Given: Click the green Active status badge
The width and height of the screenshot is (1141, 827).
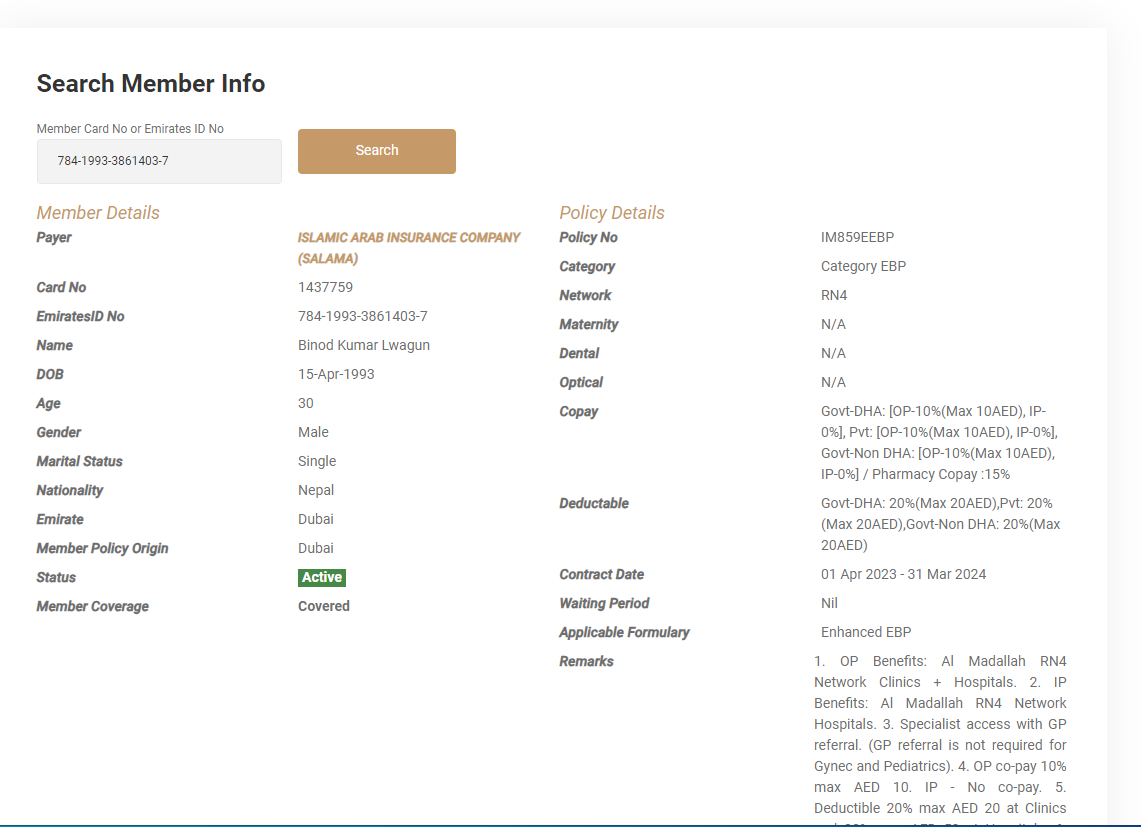Looking at the screenshot, I should (x=322, y=578).
